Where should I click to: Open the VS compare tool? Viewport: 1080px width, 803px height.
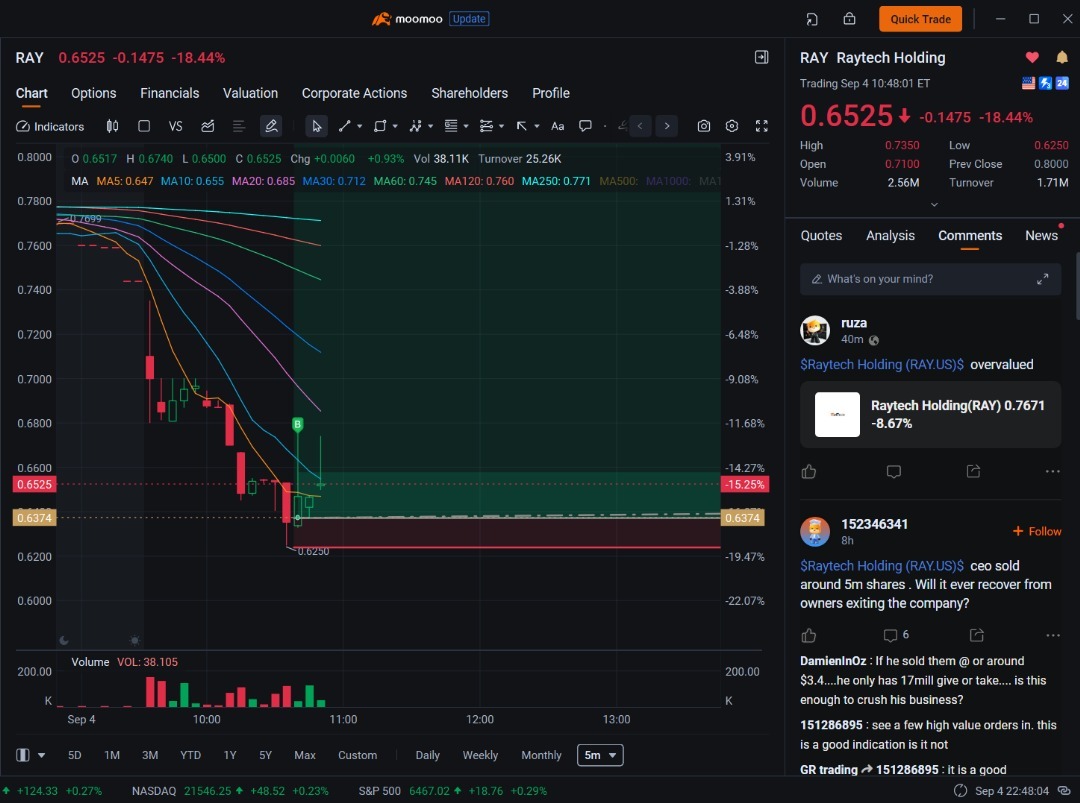click(176, 126)
